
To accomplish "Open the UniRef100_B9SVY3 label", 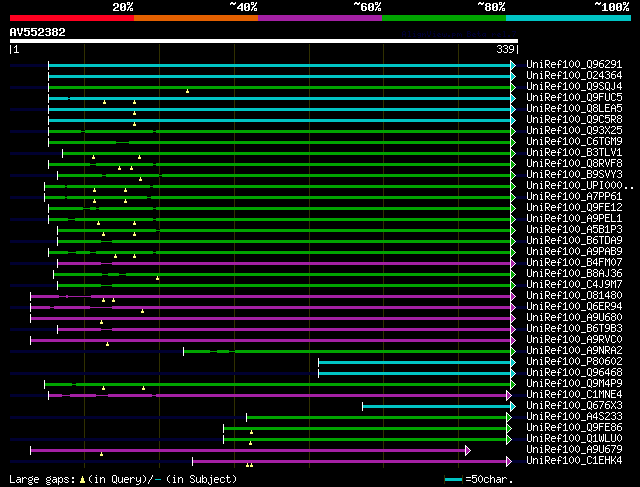I will [x=574, y=175].
